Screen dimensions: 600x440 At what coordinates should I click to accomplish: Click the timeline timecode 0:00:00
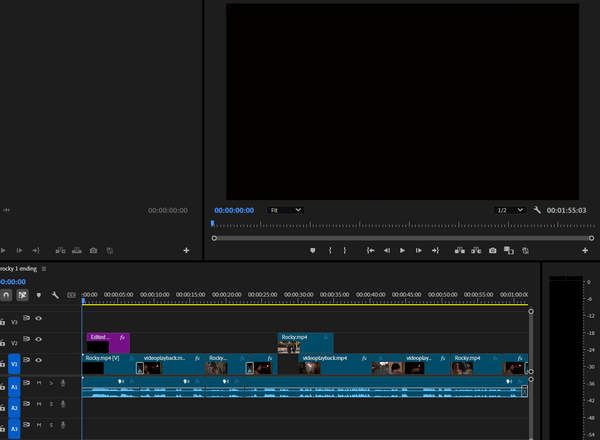[13, 282]
